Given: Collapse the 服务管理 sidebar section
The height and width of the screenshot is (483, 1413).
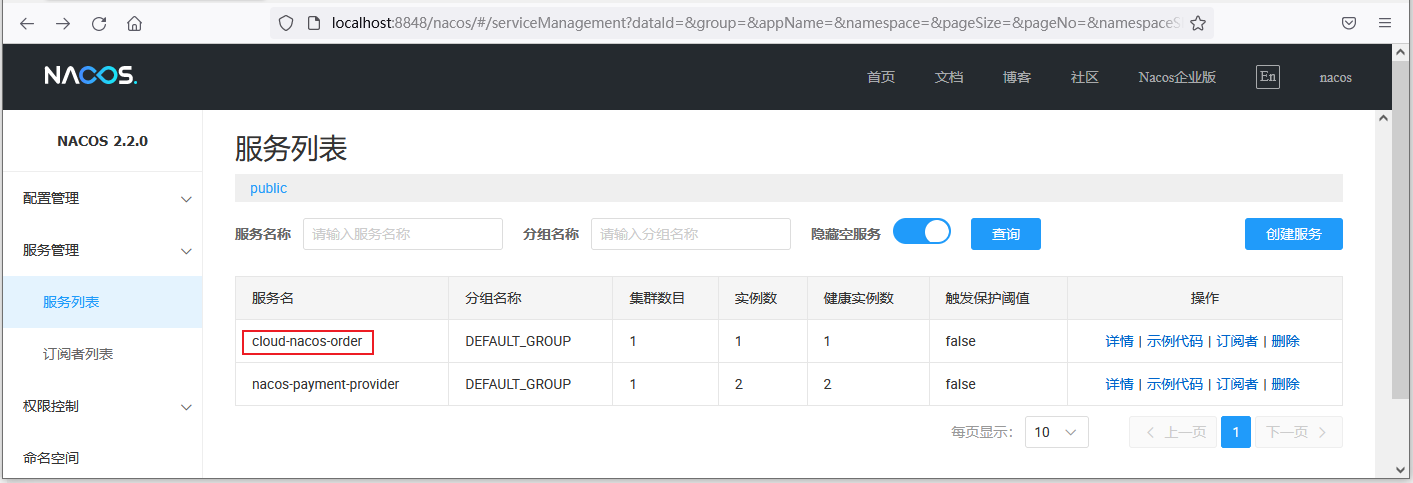Looking at the screenshot, I should coord(102,250).
